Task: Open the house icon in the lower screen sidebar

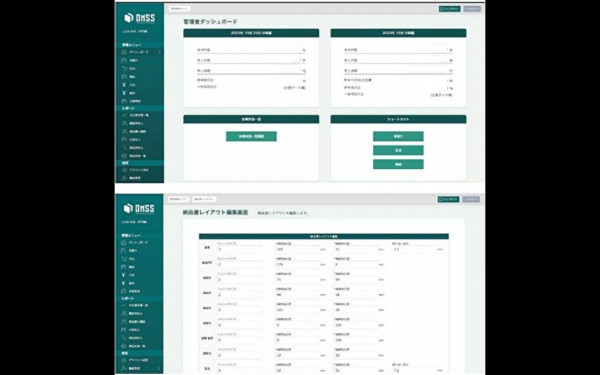Action: [124, 243]
